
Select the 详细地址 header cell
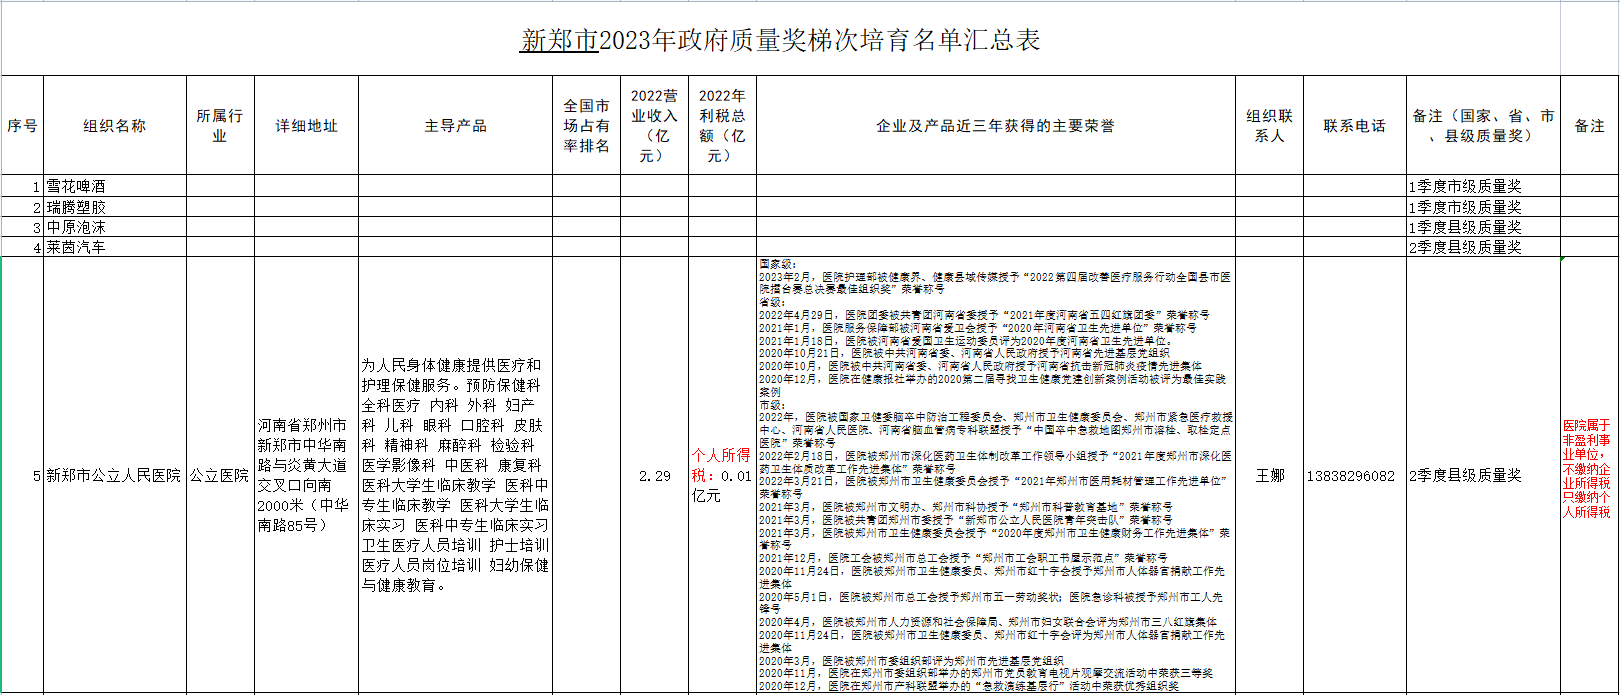pyautogui.click(x=307, y=126)
